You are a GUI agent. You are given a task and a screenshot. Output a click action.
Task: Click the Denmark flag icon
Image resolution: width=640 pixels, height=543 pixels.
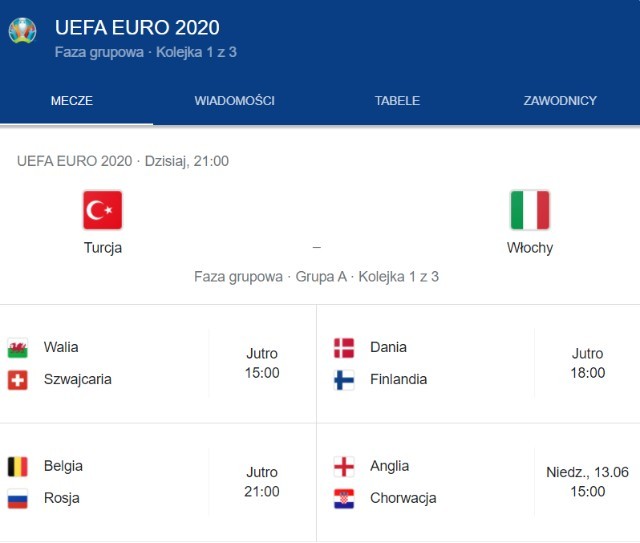point(343,348)
